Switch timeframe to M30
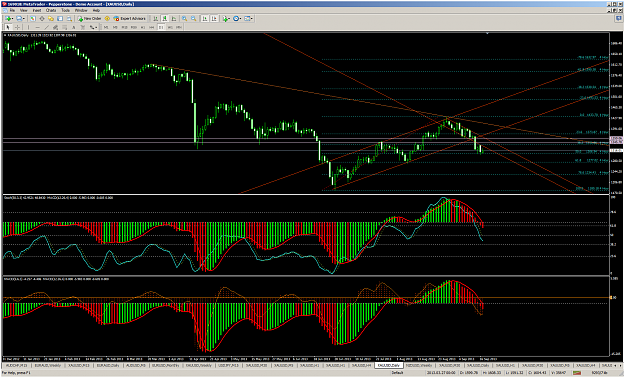 [134, 27]
